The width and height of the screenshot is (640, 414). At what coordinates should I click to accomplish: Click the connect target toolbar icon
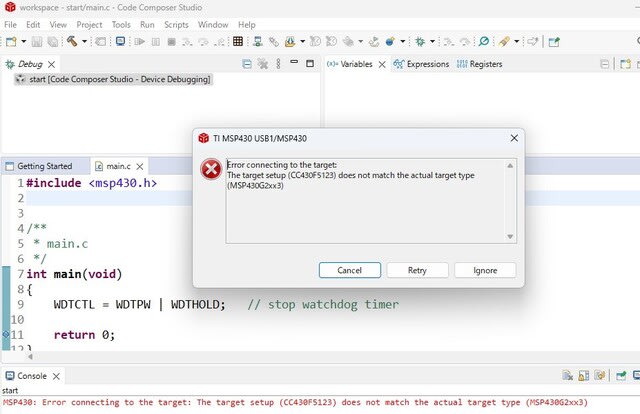(x=258, y=41)
